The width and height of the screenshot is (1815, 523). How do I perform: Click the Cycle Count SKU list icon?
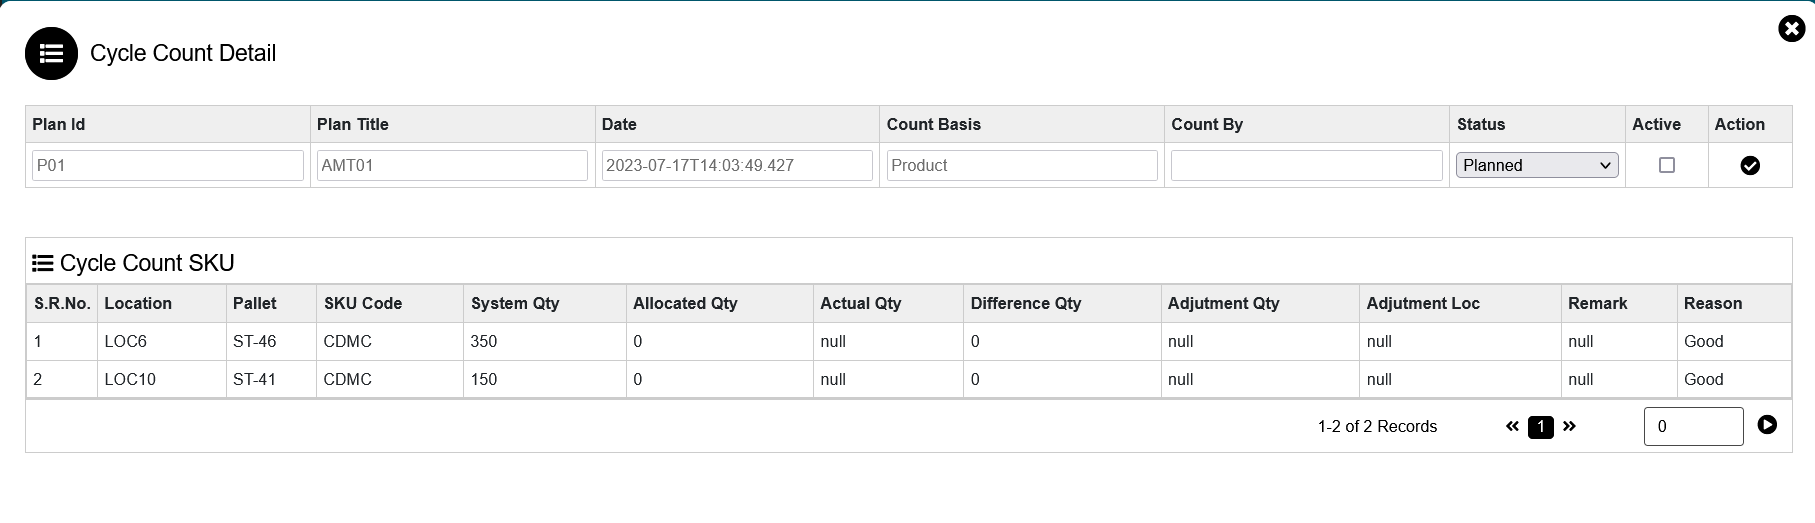(x=43, y=263)
